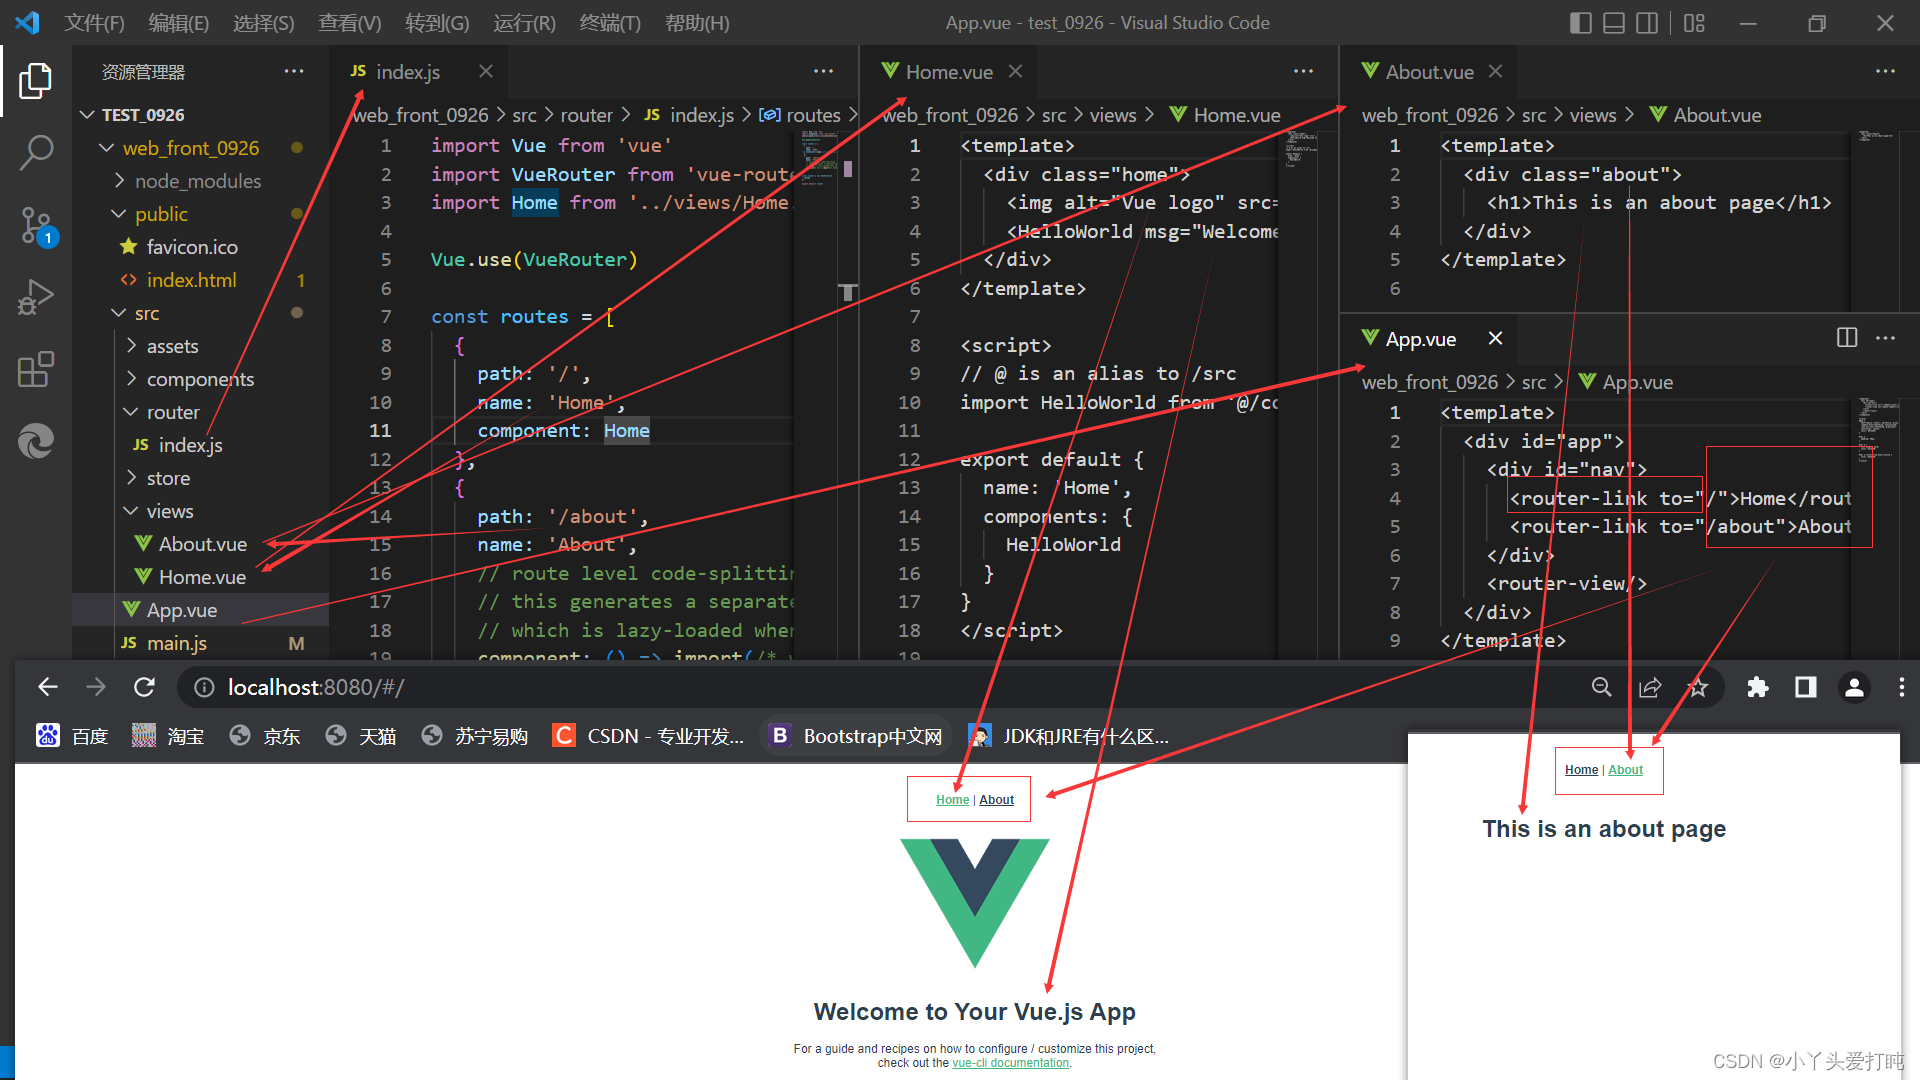The width and height of the screenshot is (1920, 1080).
Task: Close the About.vue tab
Action: [x=1495, y=71]
